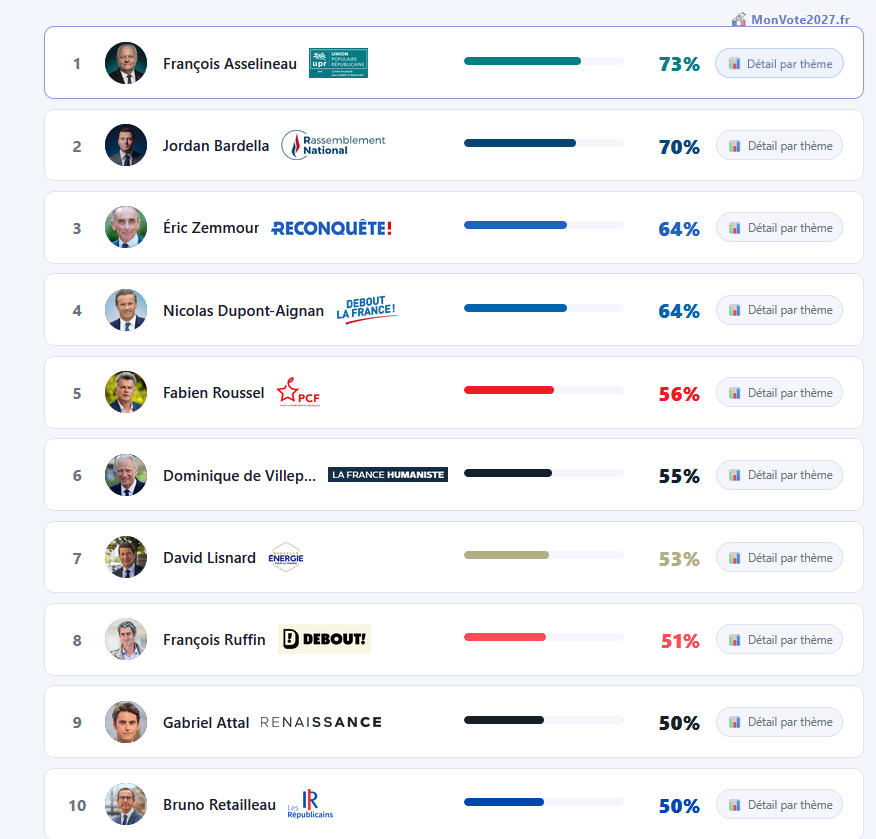Select the Dominique de Villepin candidate name

pos(239,476)
